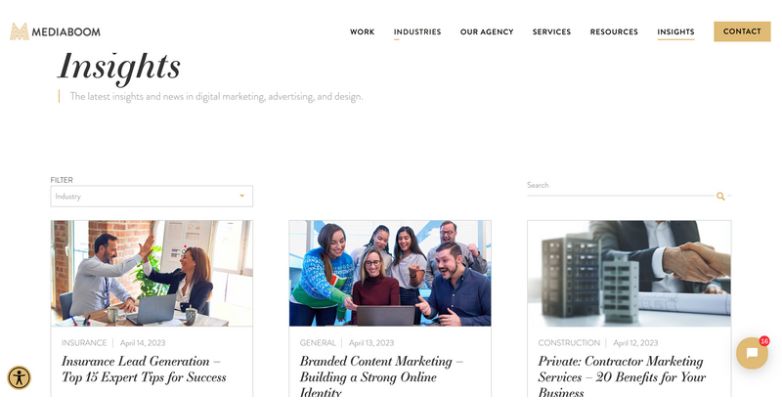
Task: Open the accessibility widget icon
Action: pos(19,378)
